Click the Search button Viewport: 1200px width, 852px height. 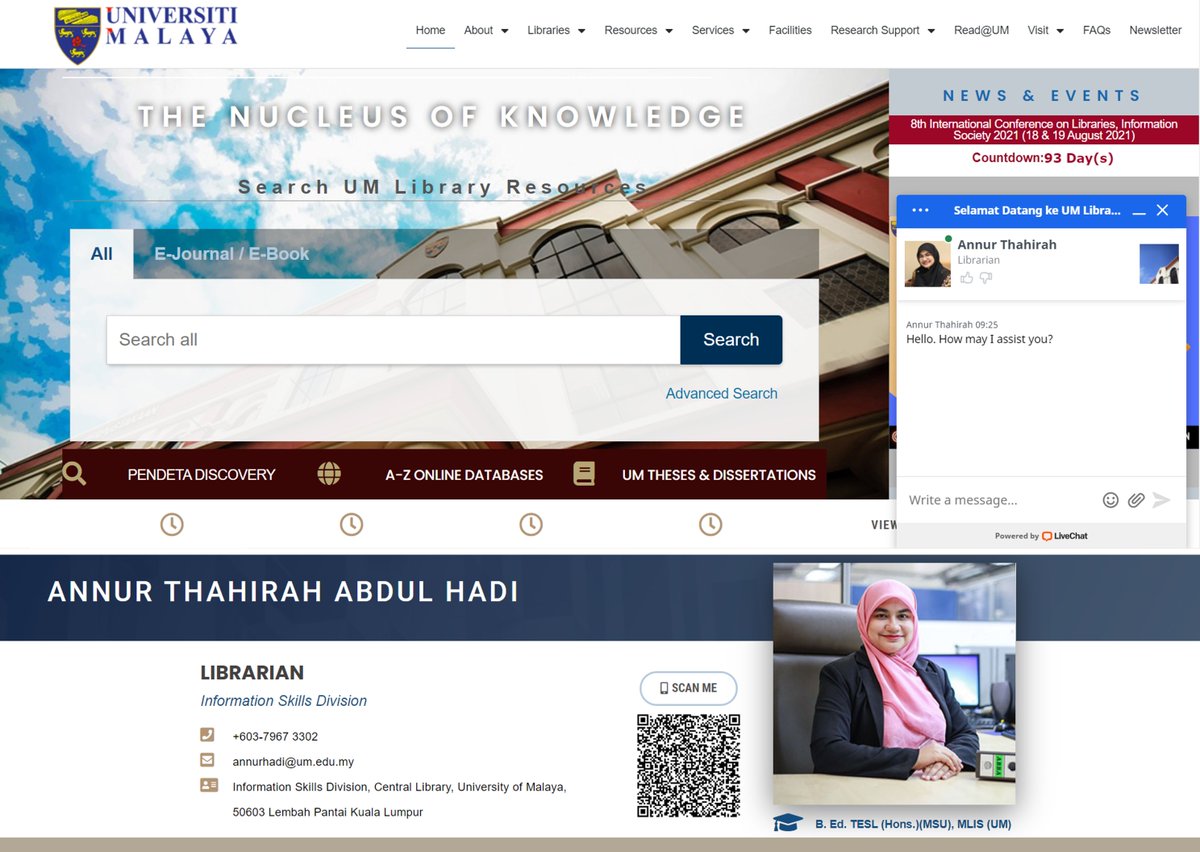click(x=731, y=340)
